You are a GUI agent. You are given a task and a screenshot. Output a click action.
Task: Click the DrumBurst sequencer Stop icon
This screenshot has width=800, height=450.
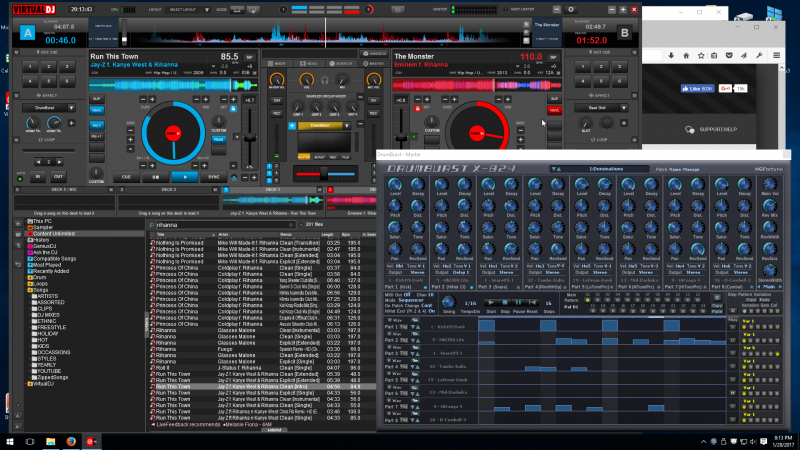coord(505,303)
